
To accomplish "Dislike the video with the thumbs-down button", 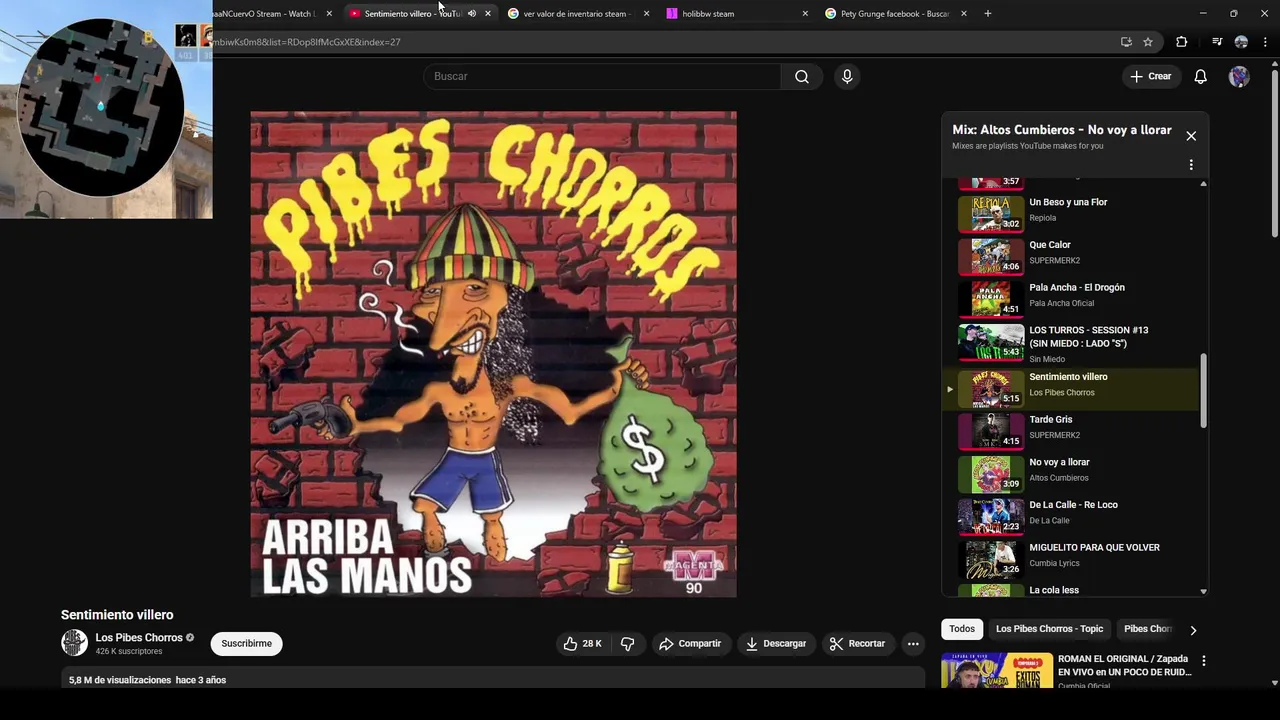I will (628, 644).
